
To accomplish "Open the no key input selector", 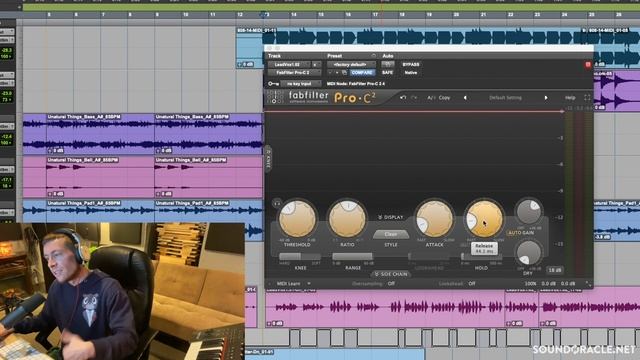I will pos(301,84).
